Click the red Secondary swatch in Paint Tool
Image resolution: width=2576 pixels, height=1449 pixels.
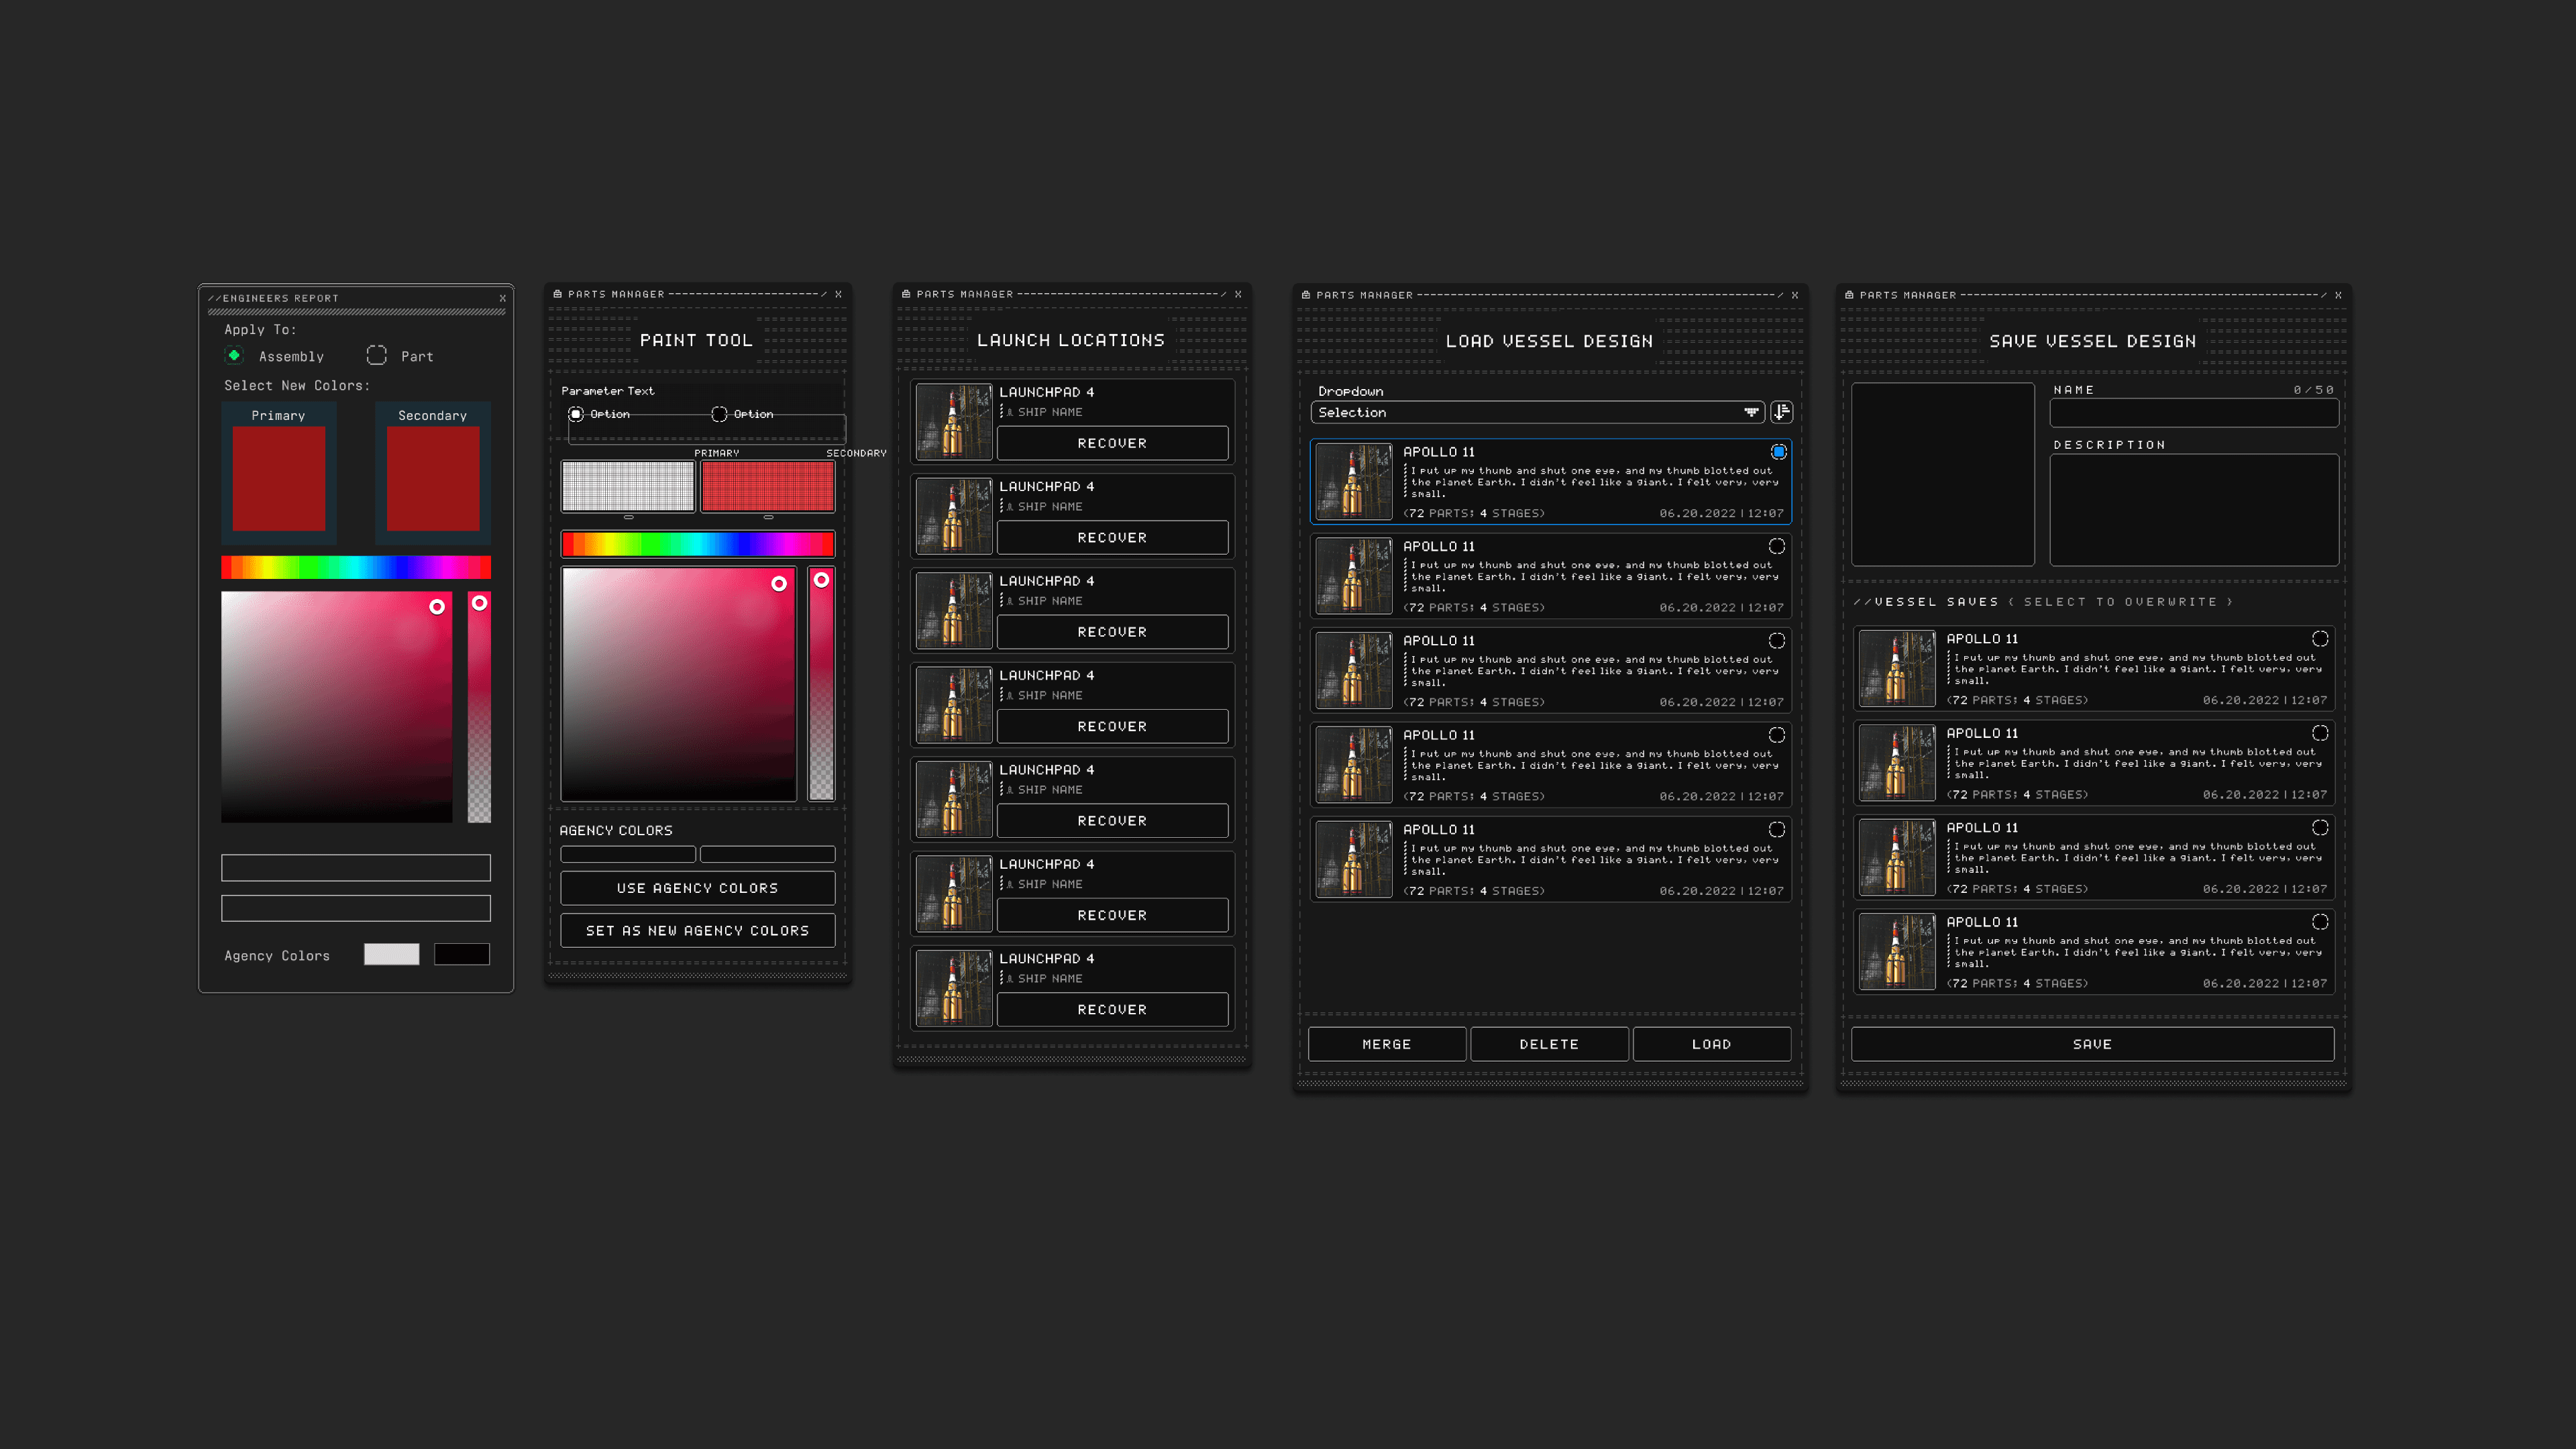coord(767,487)
